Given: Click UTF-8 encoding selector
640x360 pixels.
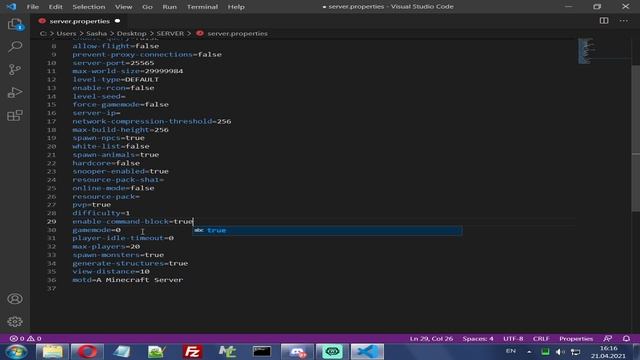Looking at the screenshot, I should click(513, 338).
